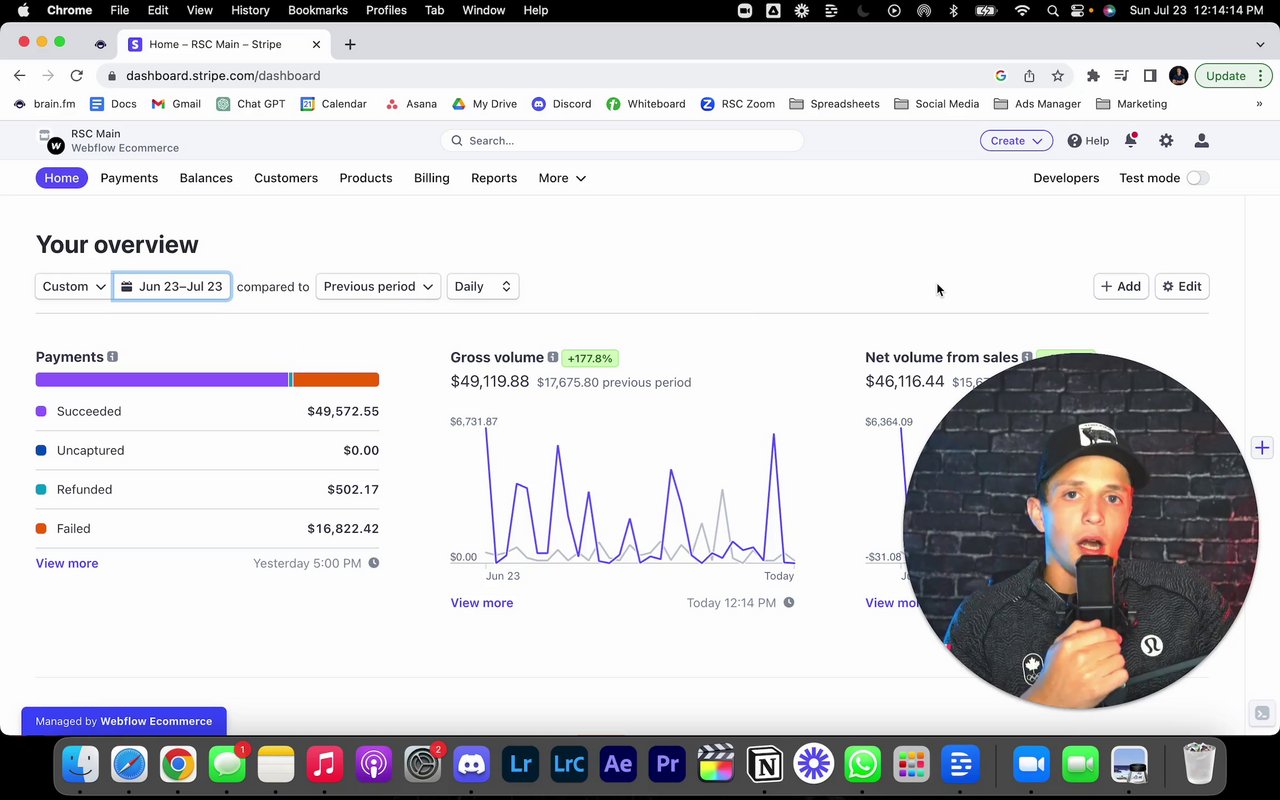Open the Spreadsheets bookmark folder

tap(835, 104)
